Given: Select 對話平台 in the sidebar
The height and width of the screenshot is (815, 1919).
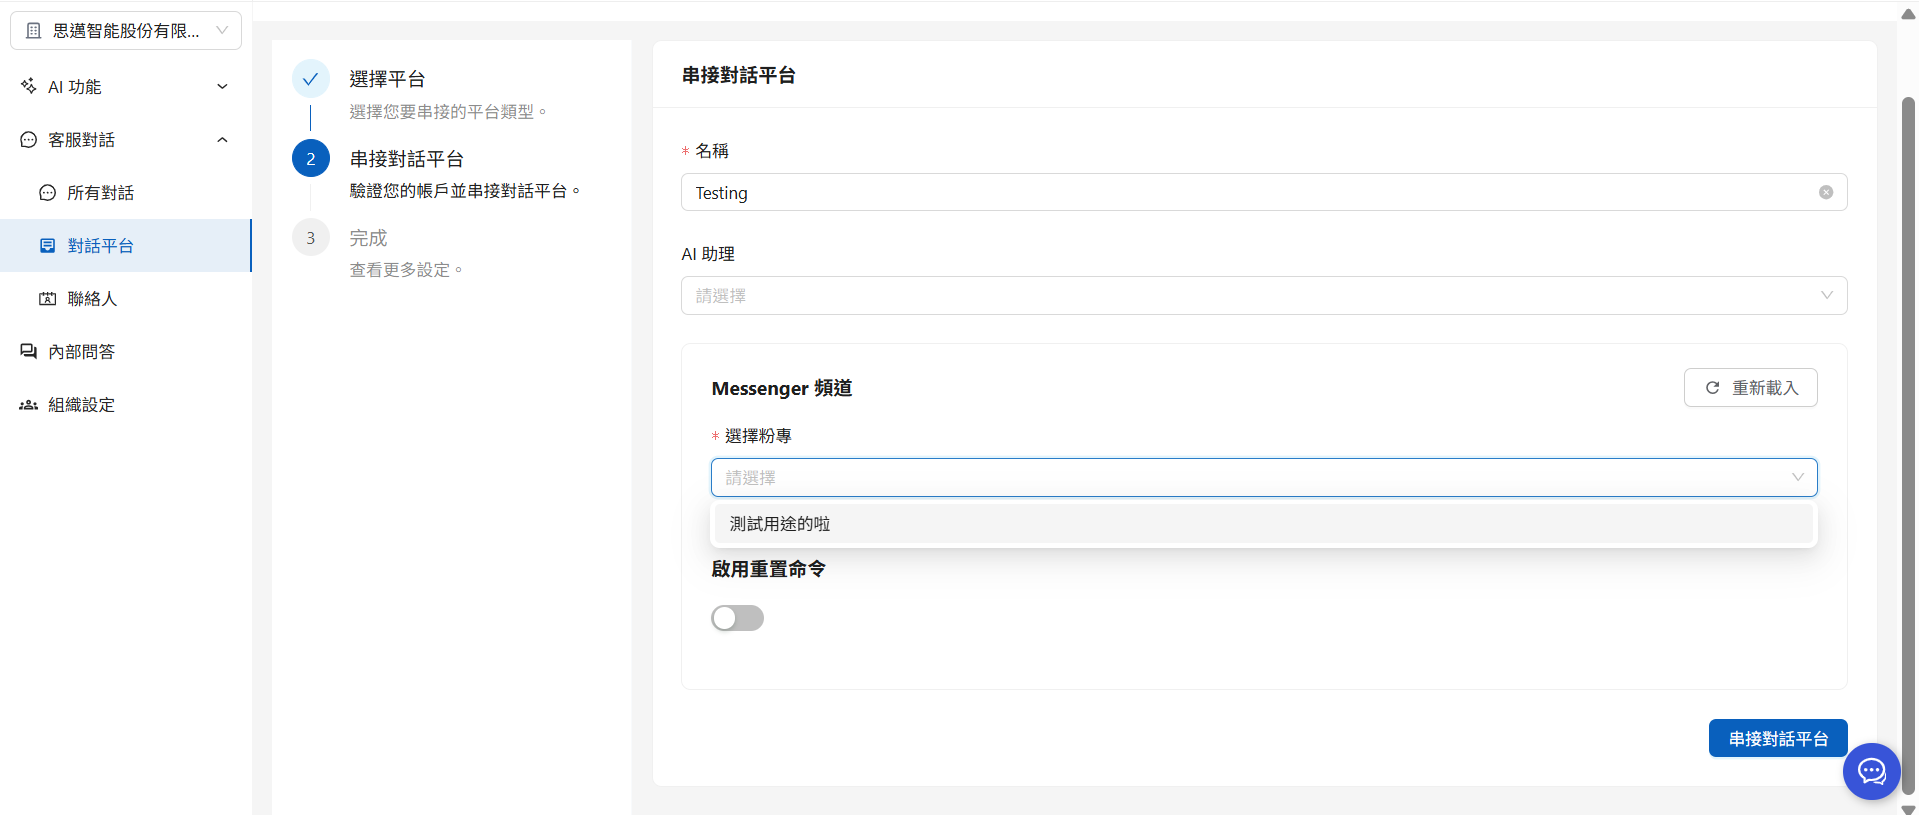Looking at the screenshot, I should tap(100, 246).
